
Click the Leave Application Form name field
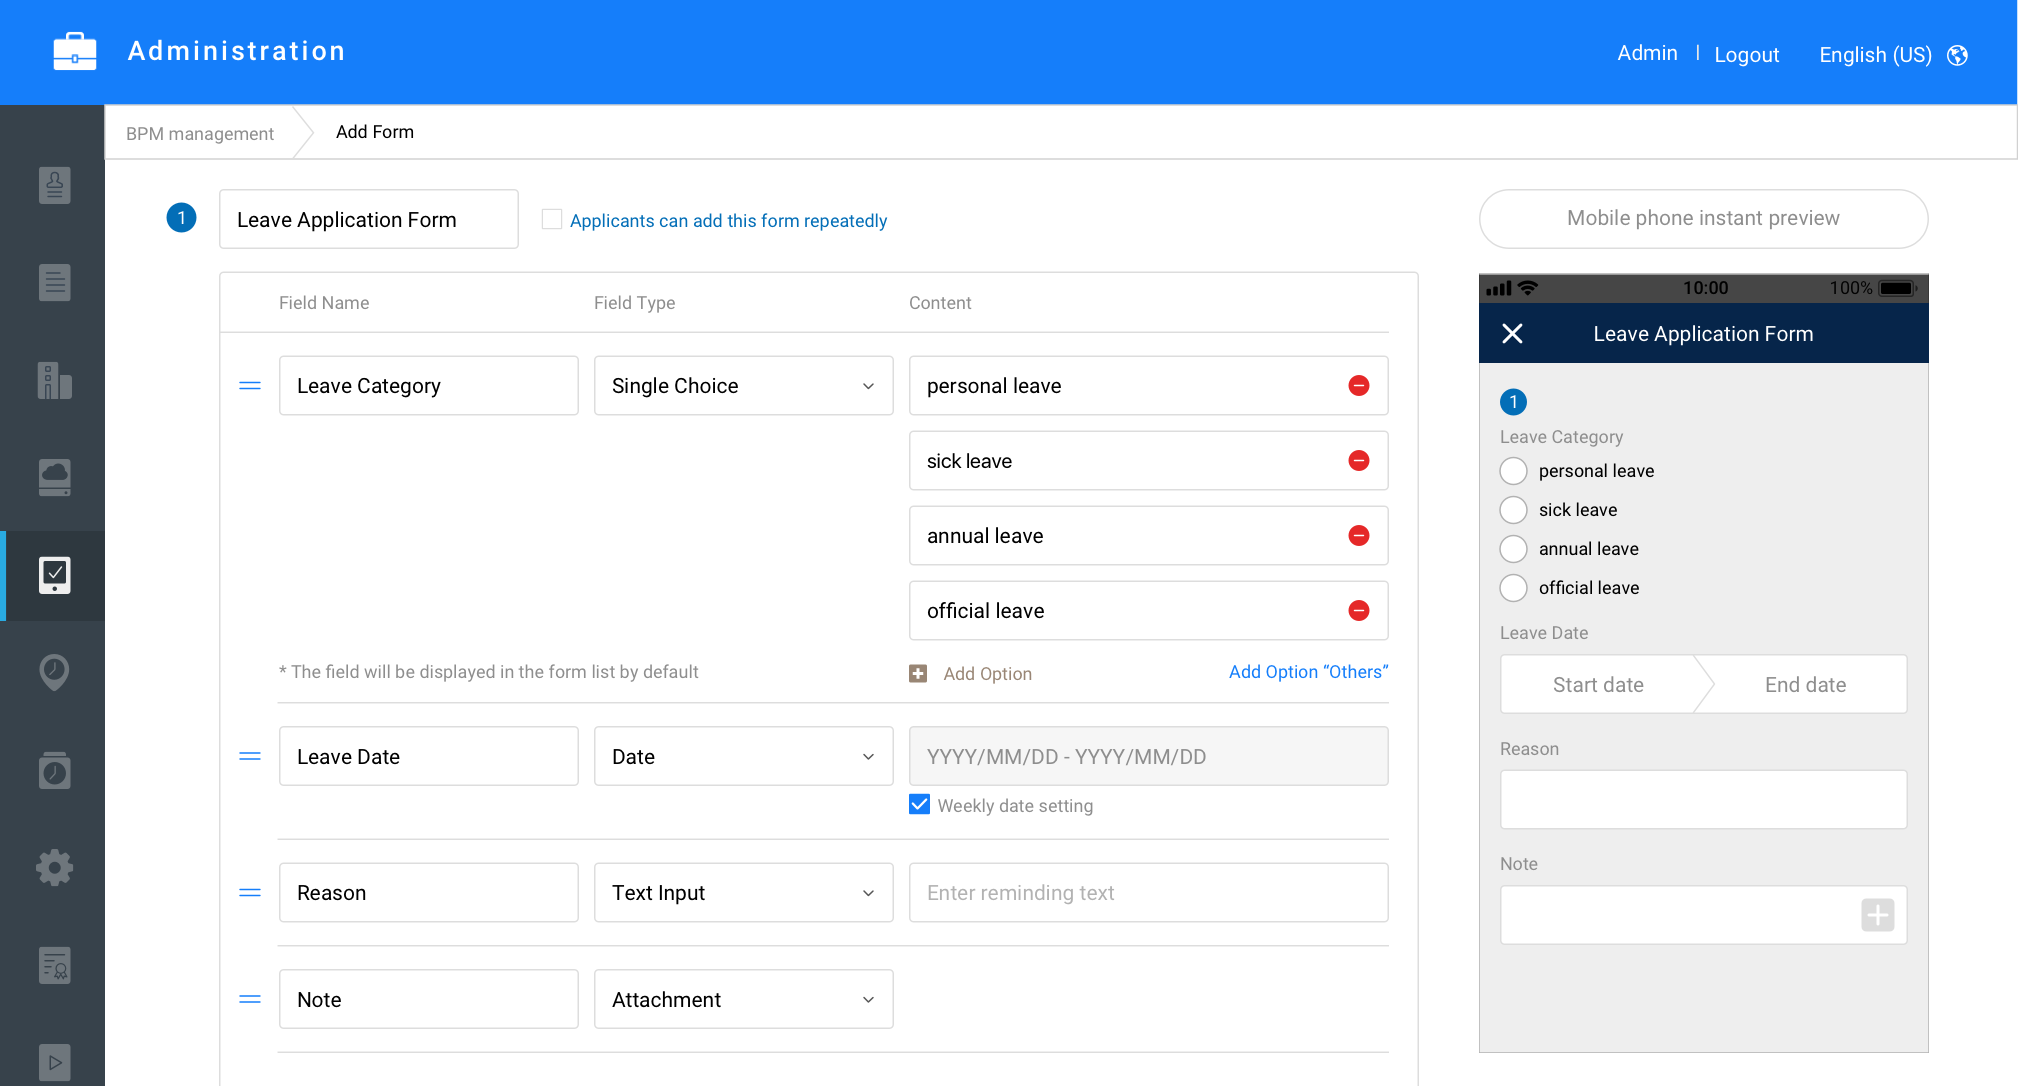[x=368, y=220]
